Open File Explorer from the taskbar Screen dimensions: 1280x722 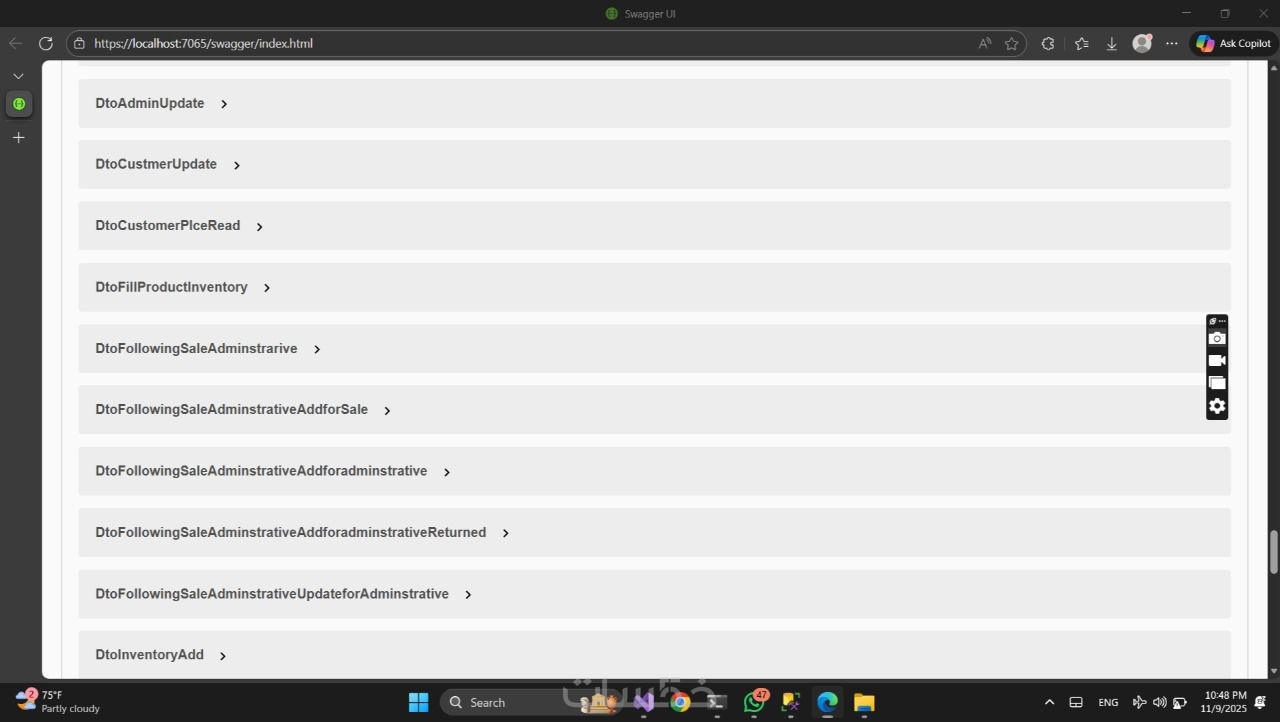pos(864,702)
